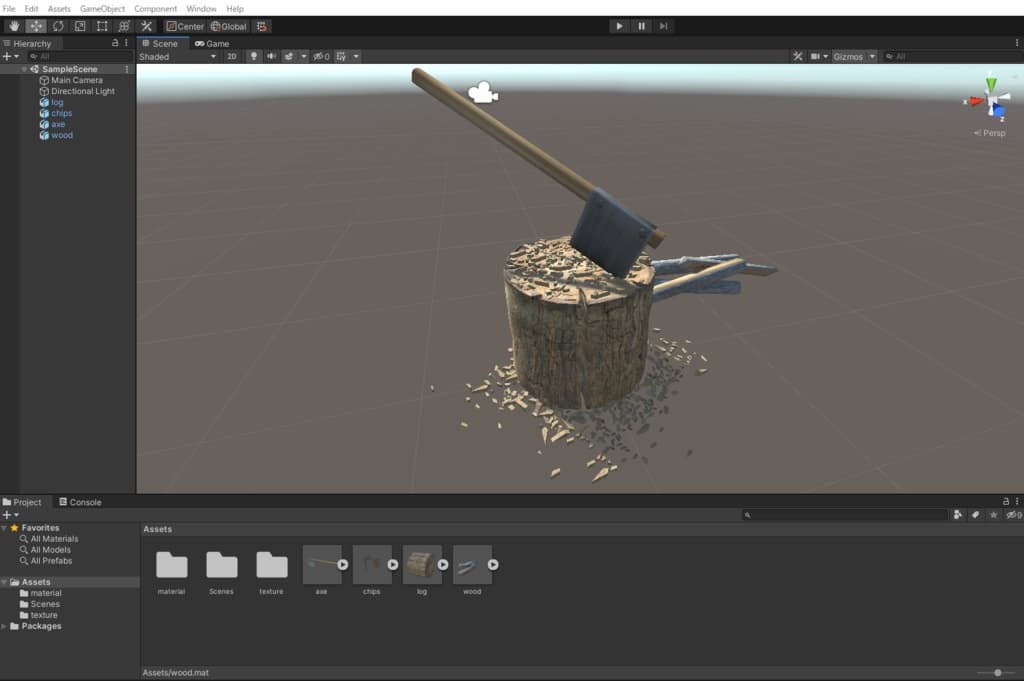Select the Rotate tool
This screenshot has height=681, width=1024.
coord(58,26)
